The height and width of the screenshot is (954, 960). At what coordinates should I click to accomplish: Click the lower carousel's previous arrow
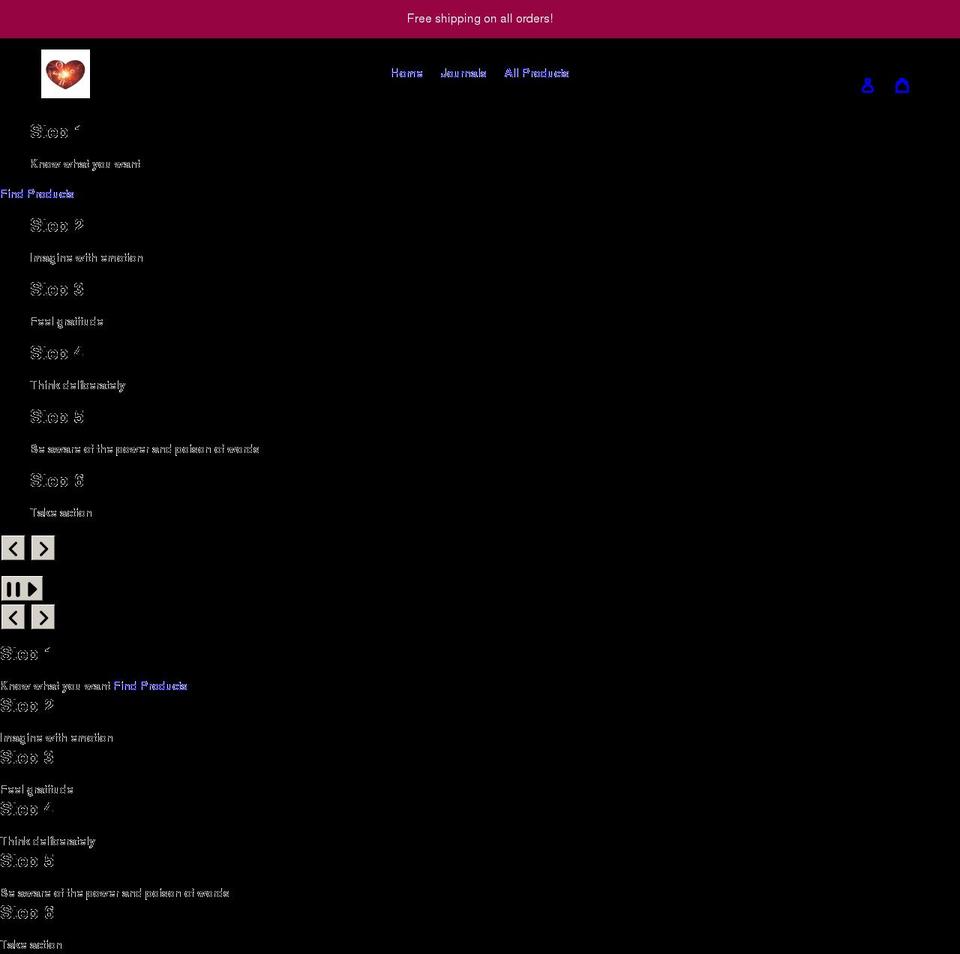(x=13, y=617)
